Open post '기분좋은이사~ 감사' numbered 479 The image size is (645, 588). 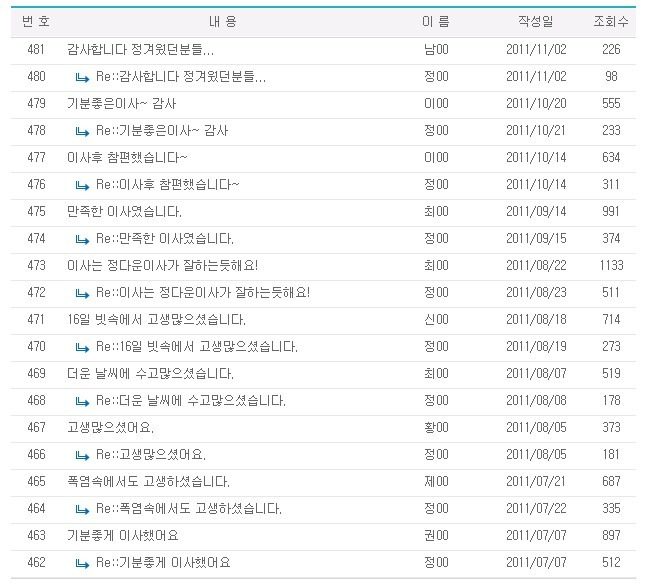pyautogui.click(x=121, y=104)
